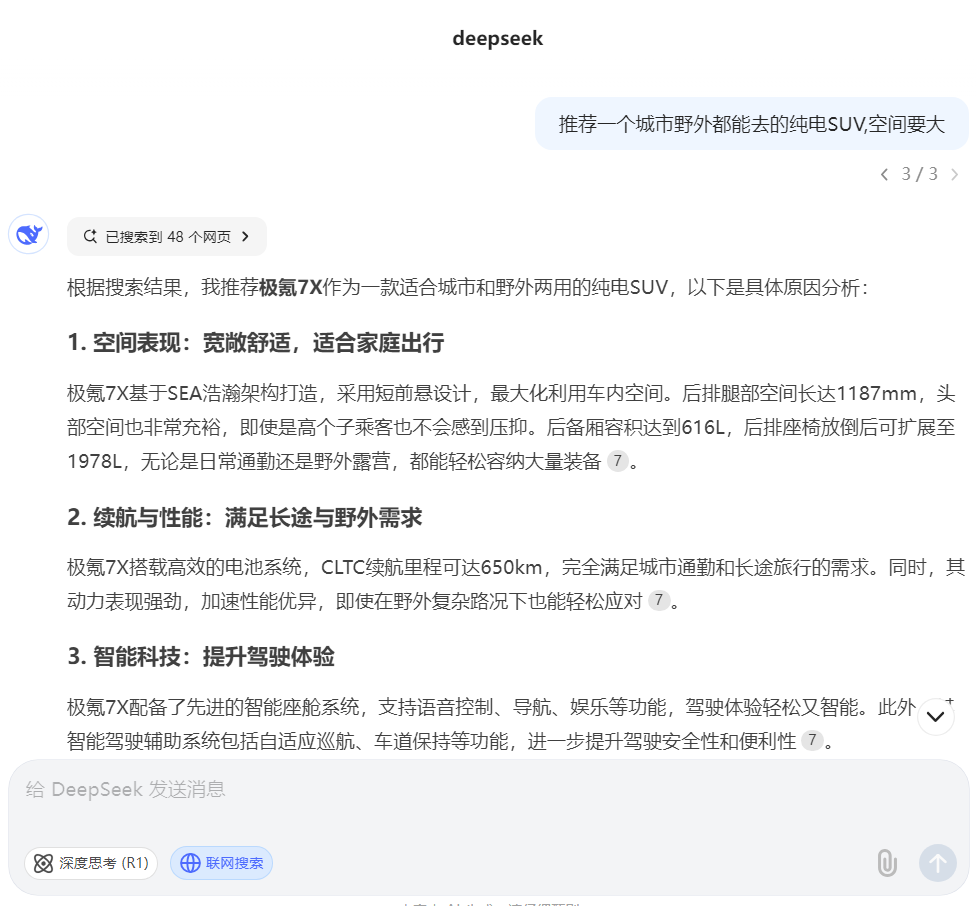This screenshot has width=976, height=906.
Task: Click the bold 极氪7X recommendation text
Action: [291, 287]
